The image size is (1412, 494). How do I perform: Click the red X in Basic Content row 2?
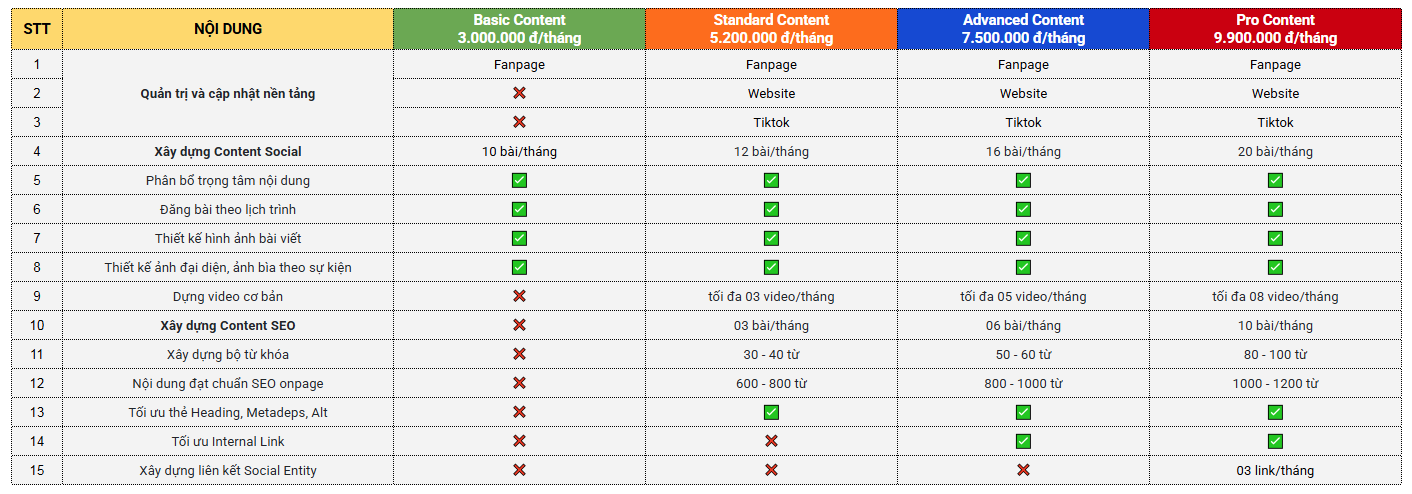(519, 93)
